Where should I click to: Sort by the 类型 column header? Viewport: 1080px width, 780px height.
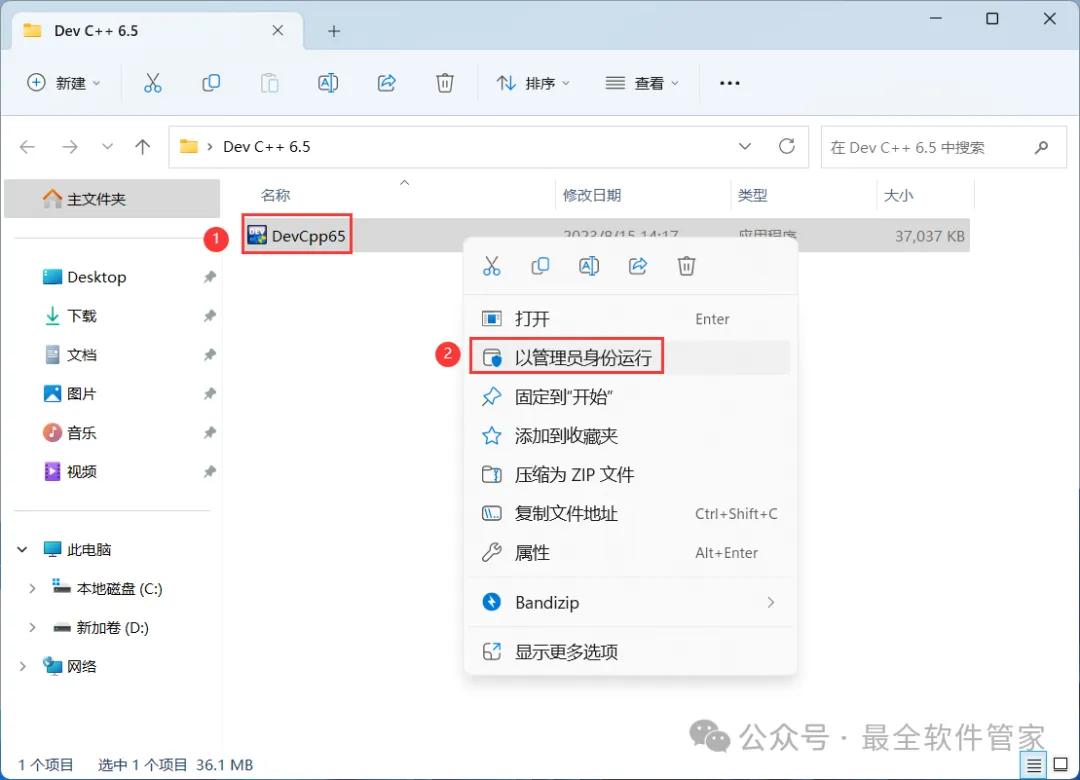click(752, 196)
